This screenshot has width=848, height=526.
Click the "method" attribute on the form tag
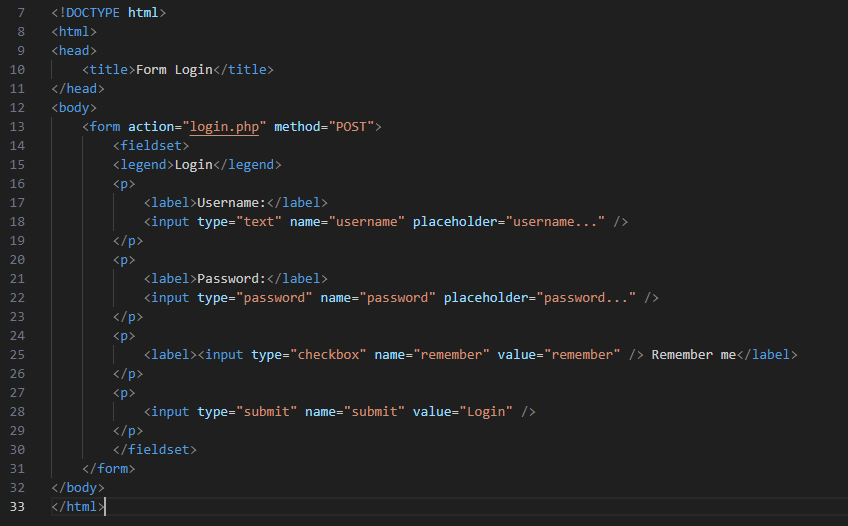[297, 126]
